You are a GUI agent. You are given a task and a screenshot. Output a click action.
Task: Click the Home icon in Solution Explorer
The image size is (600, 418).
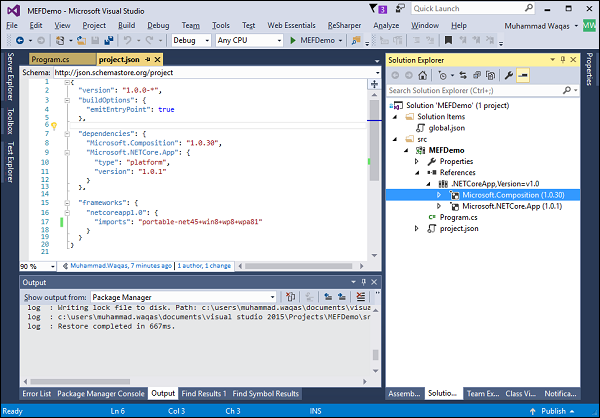[423, 75]
